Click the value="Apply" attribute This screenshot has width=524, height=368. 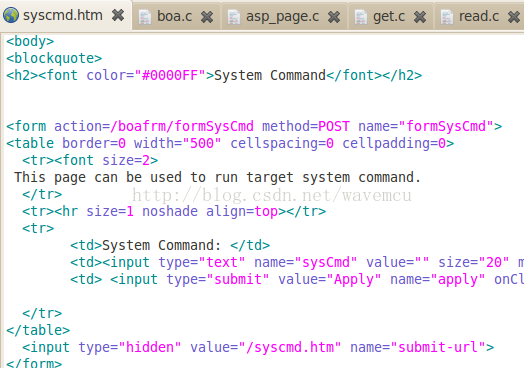pyautogui.click(x=330, y=280)
